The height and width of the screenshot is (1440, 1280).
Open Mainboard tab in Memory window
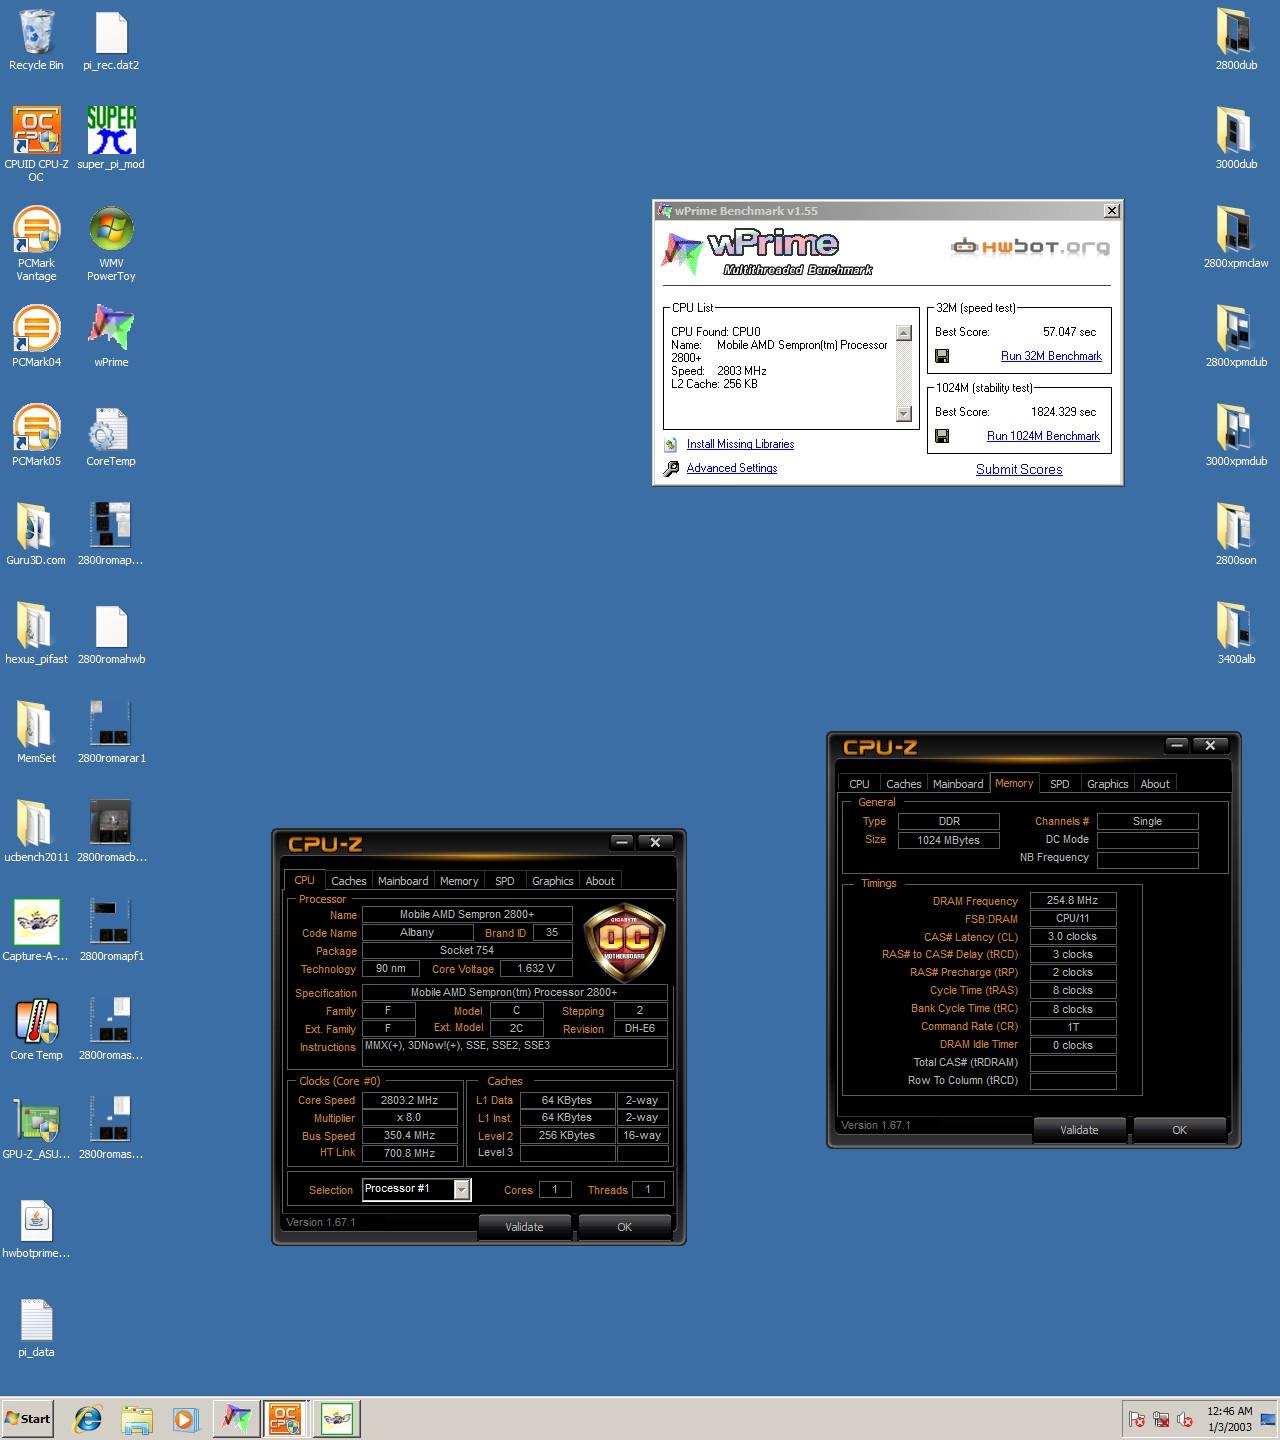coord(958,784)
